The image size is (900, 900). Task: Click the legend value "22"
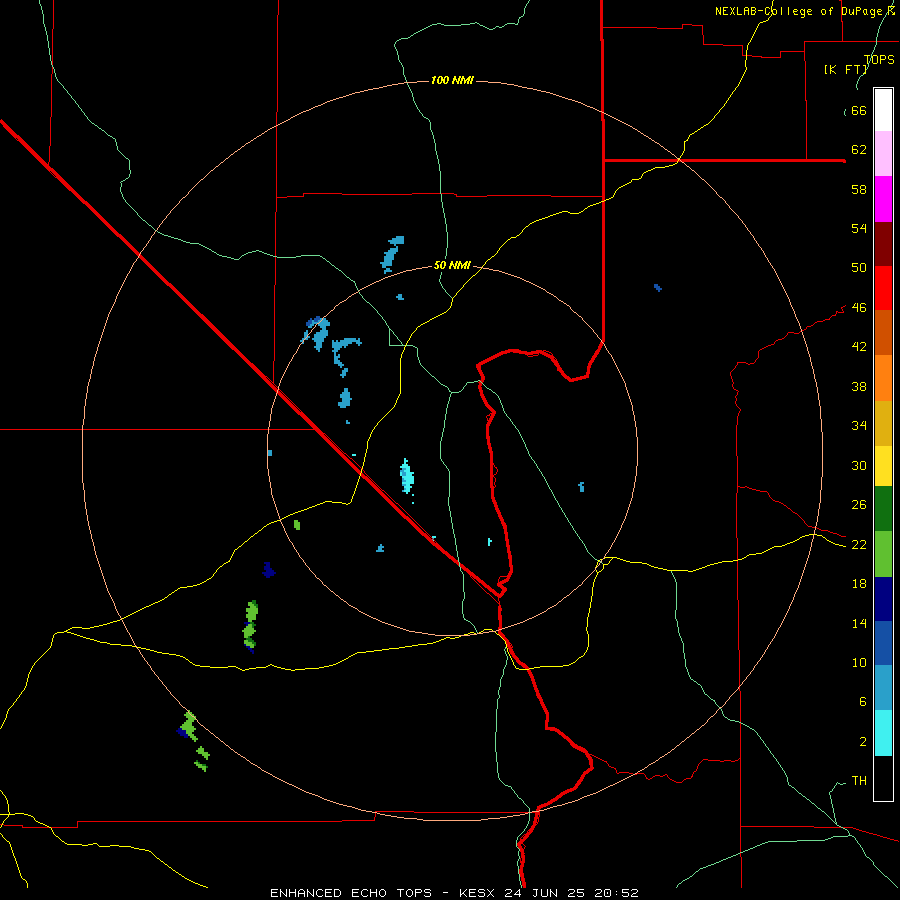point(859,545)
